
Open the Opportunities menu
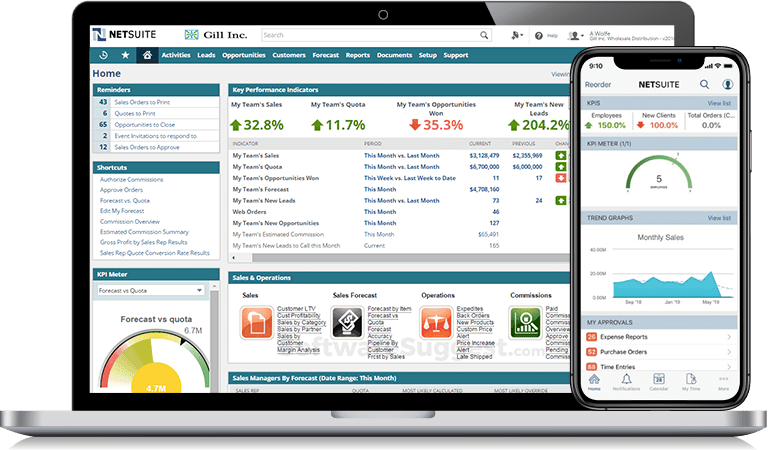(x=244, y=55)
